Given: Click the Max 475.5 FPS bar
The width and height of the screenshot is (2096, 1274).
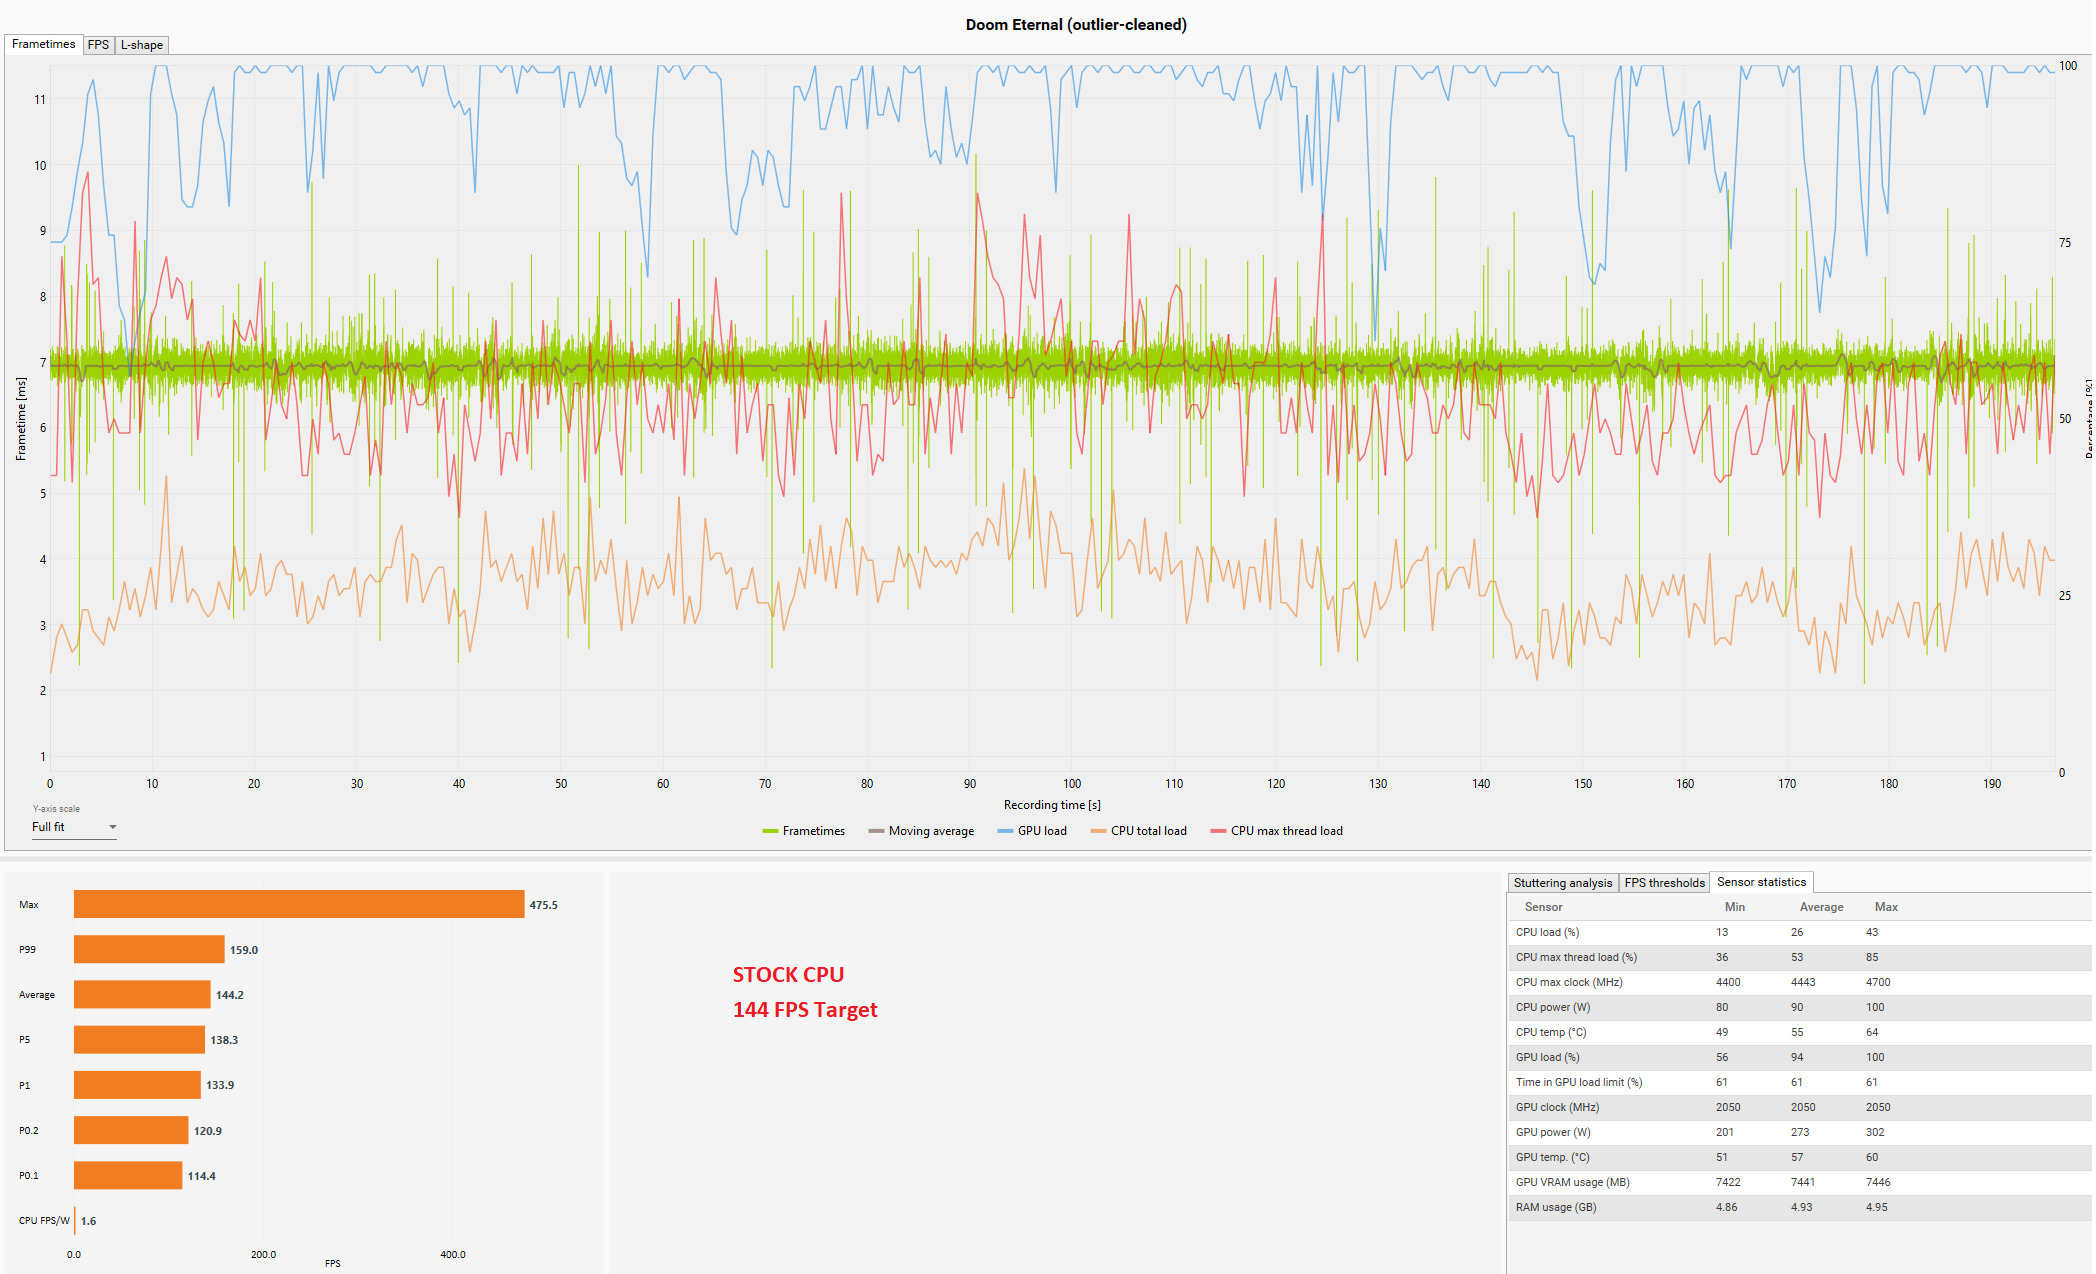Looking at the screenshot, I should 299,904.
